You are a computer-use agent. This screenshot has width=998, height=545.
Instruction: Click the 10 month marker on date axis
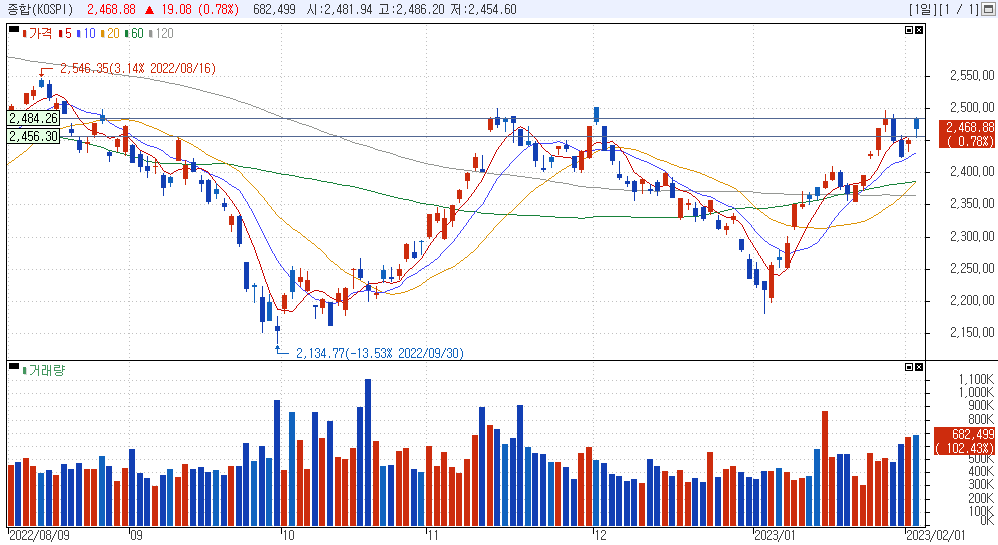[x=288, y=535]
